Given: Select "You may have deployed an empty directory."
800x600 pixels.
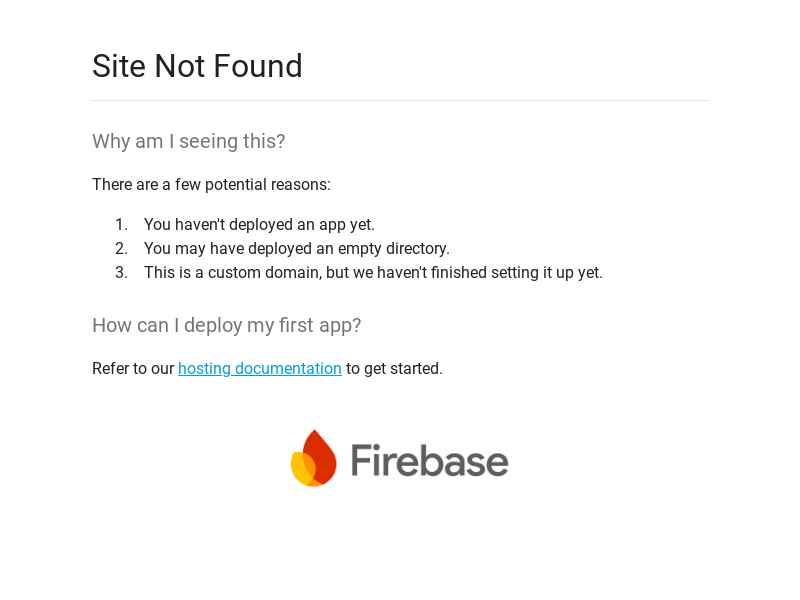Looking at the screenshot, I should click(297, 249).
